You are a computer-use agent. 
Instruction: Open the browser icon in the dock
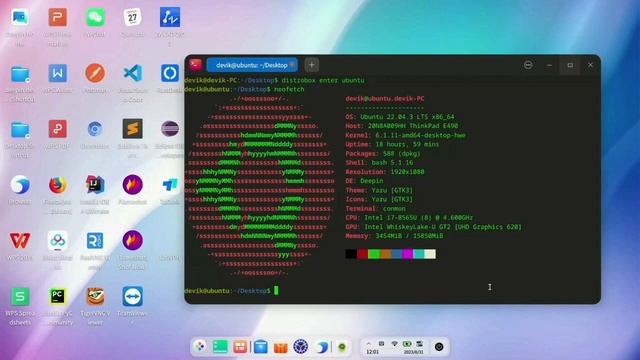click(x=322, y=347)
